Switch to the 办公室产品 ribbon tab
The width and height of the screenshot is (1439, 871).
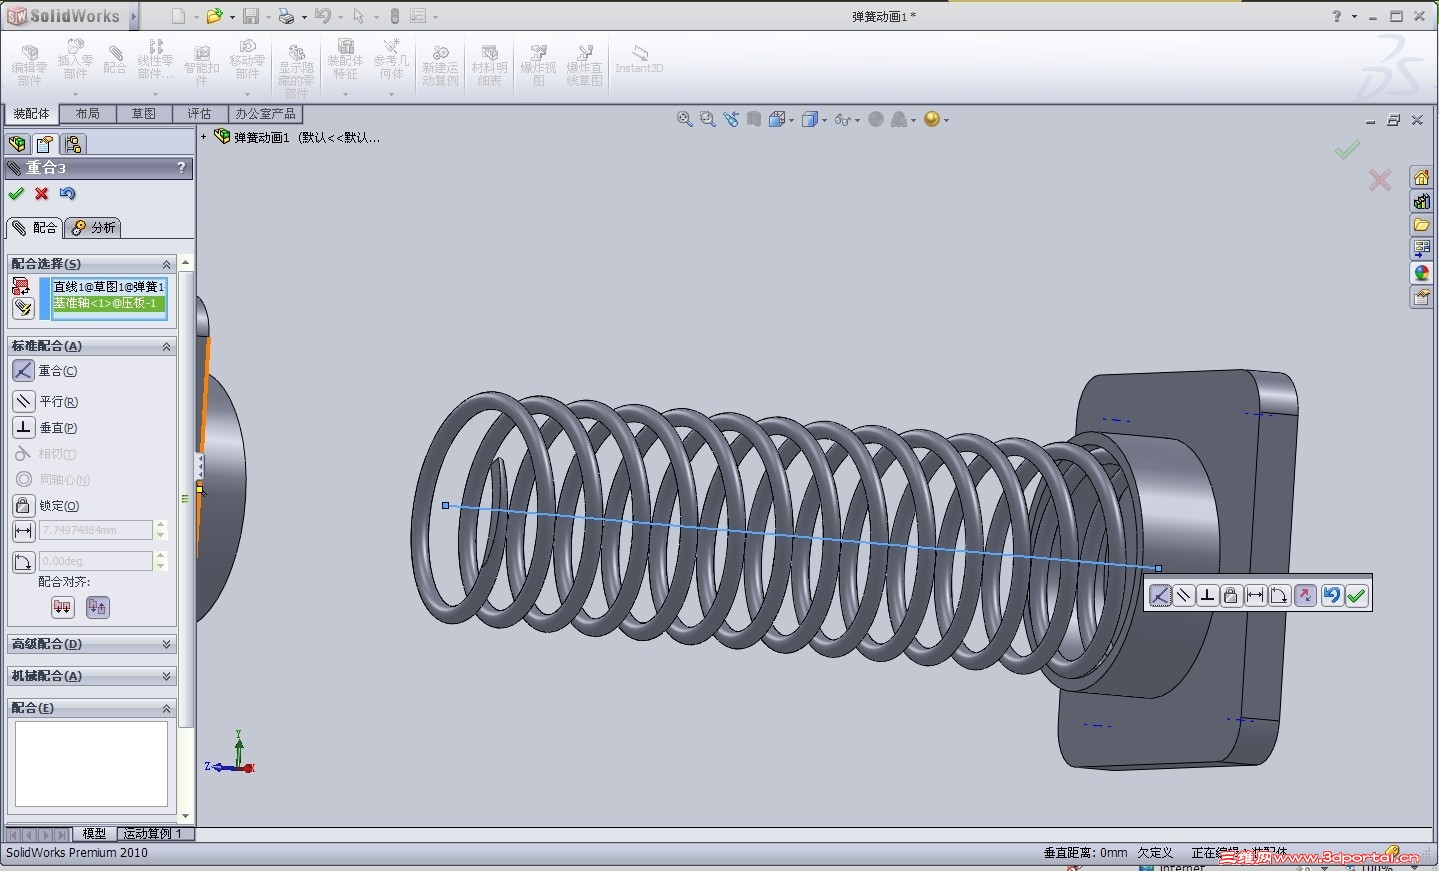point(265,114)
